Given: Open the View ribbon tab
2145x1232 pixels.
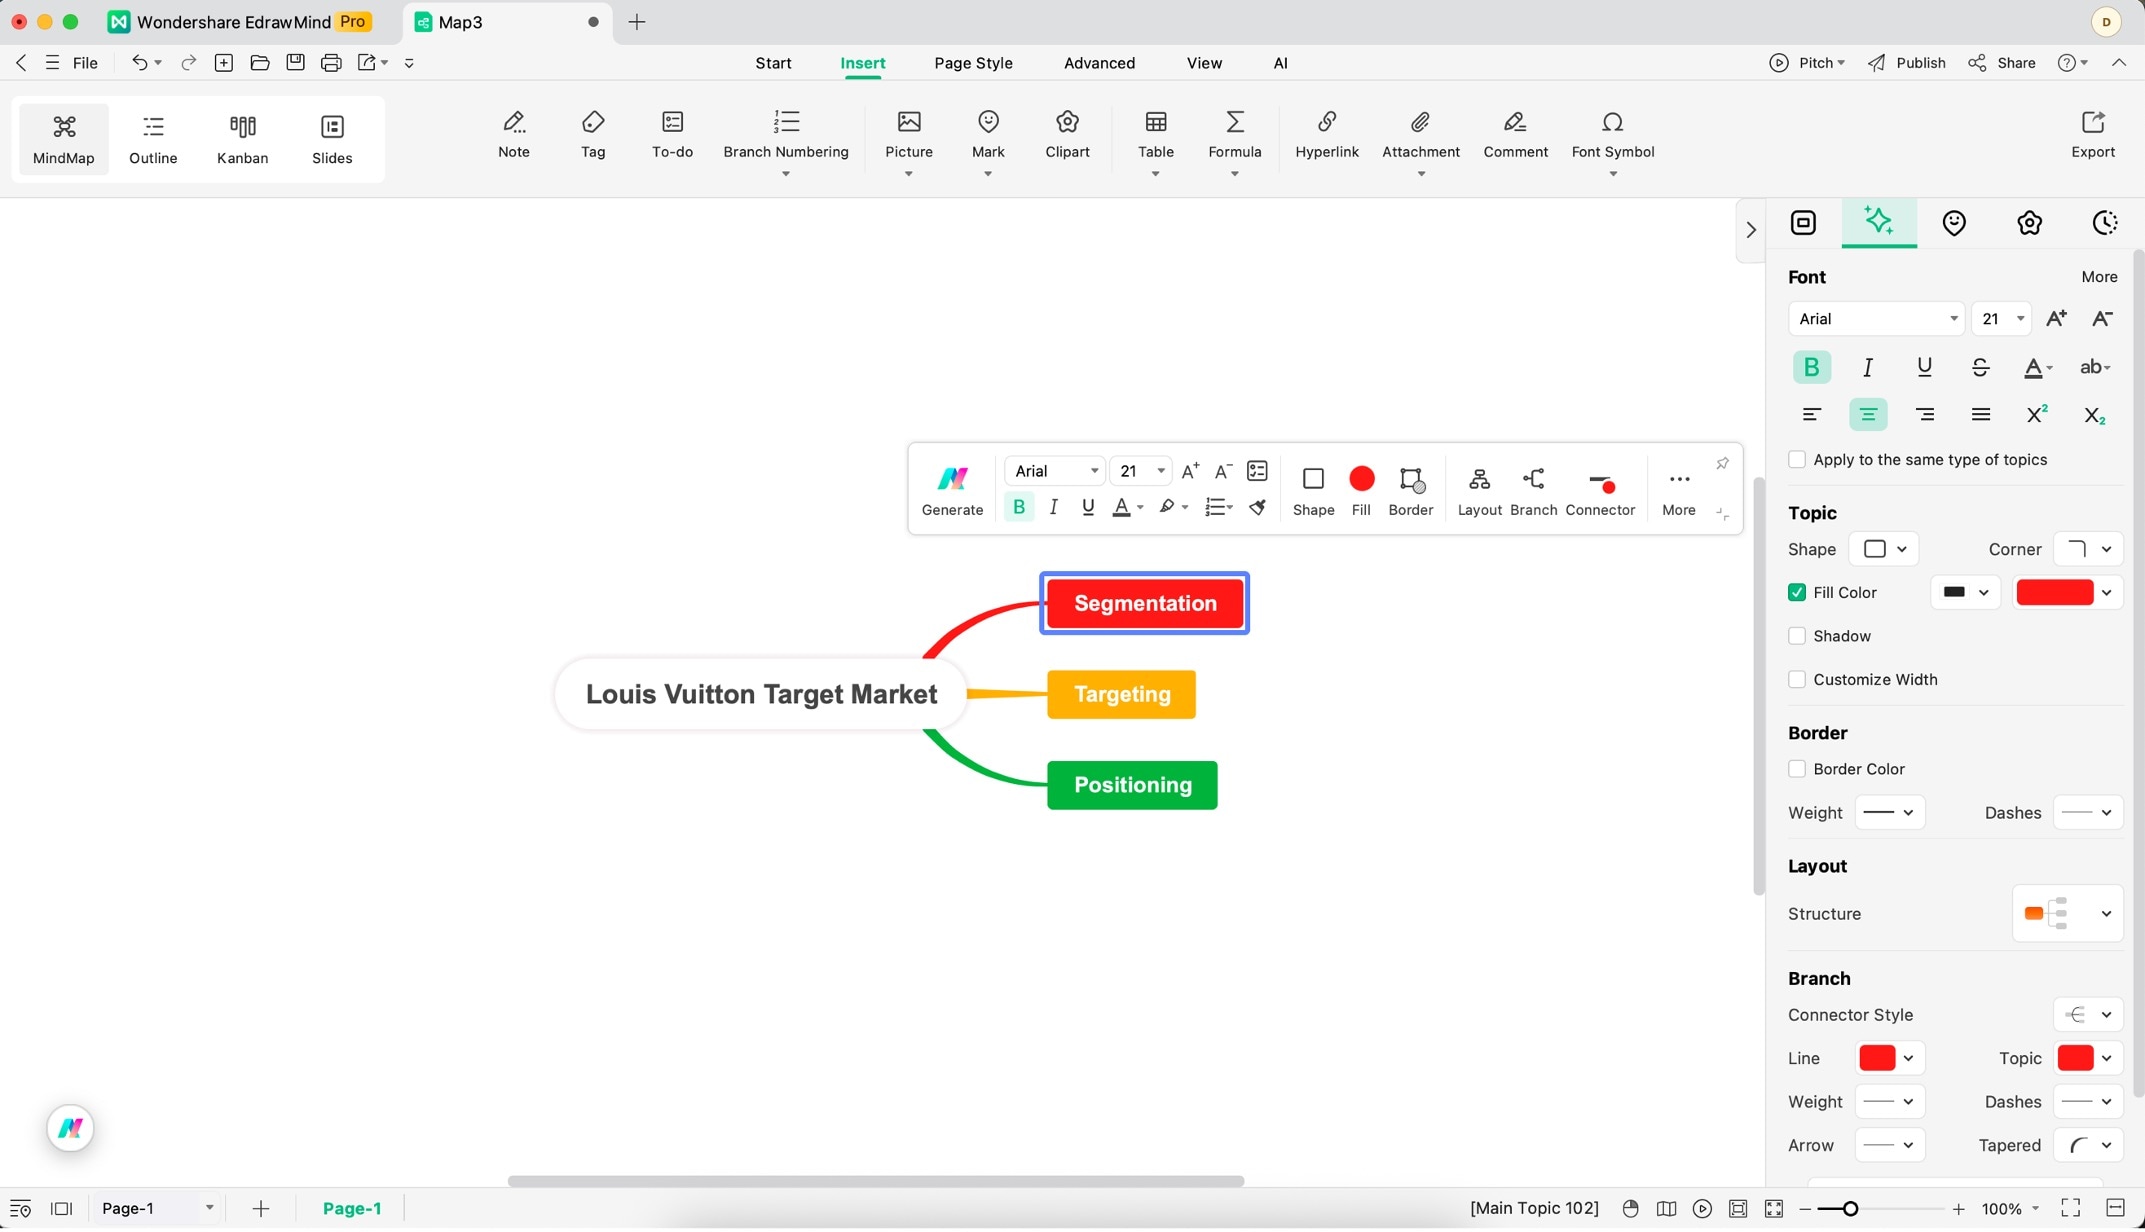Looking at the screenshot, I should [x=1204, y=63].
